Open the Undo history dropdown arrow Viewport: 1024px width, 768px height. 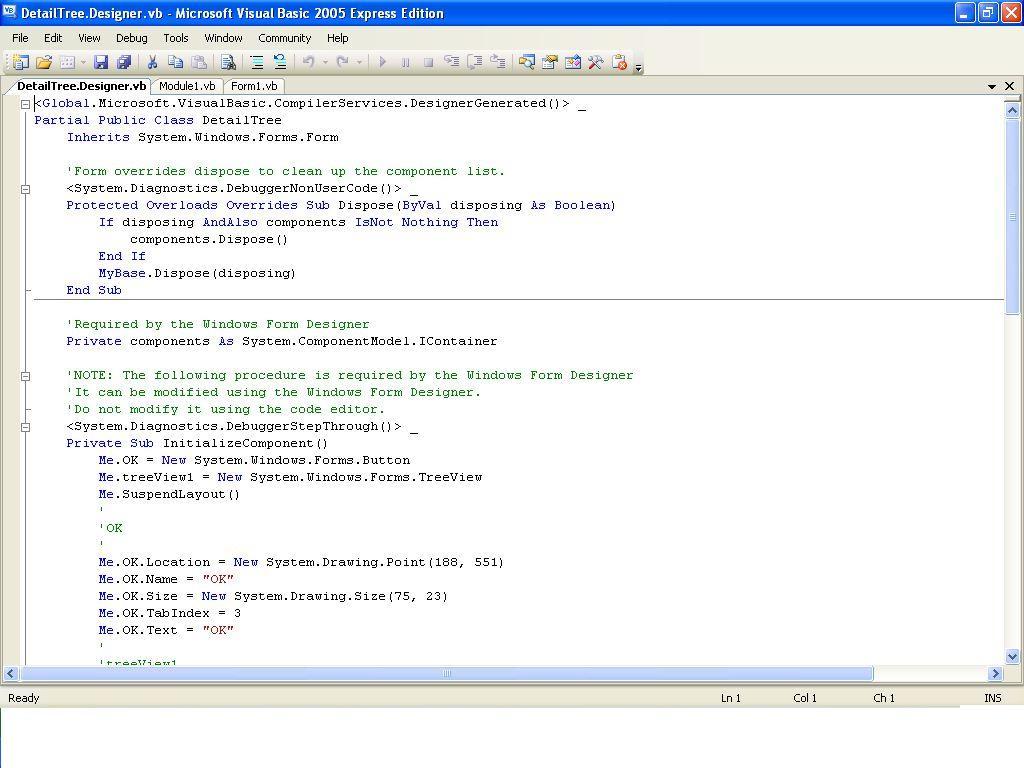click(x=325, y=62)
